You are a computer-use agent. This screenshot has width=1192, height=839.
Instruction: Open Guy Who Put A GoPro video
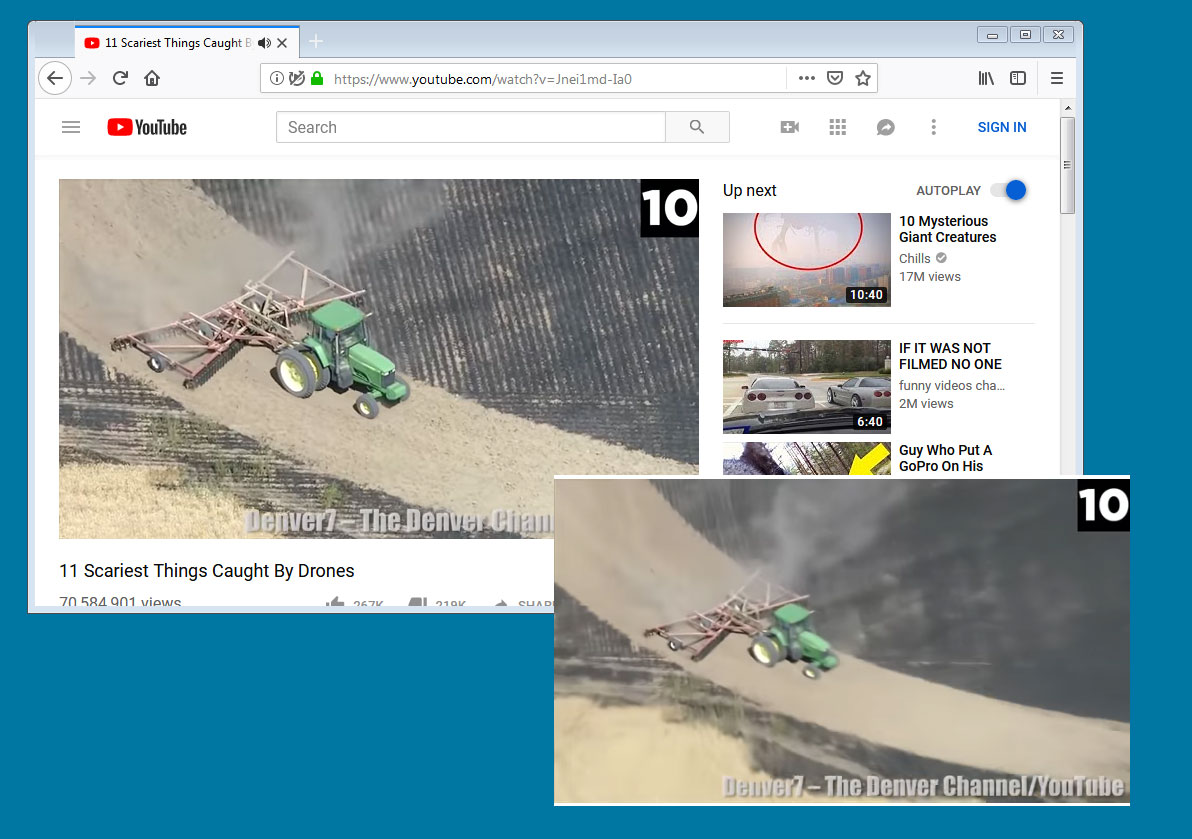tap(945, 458)
